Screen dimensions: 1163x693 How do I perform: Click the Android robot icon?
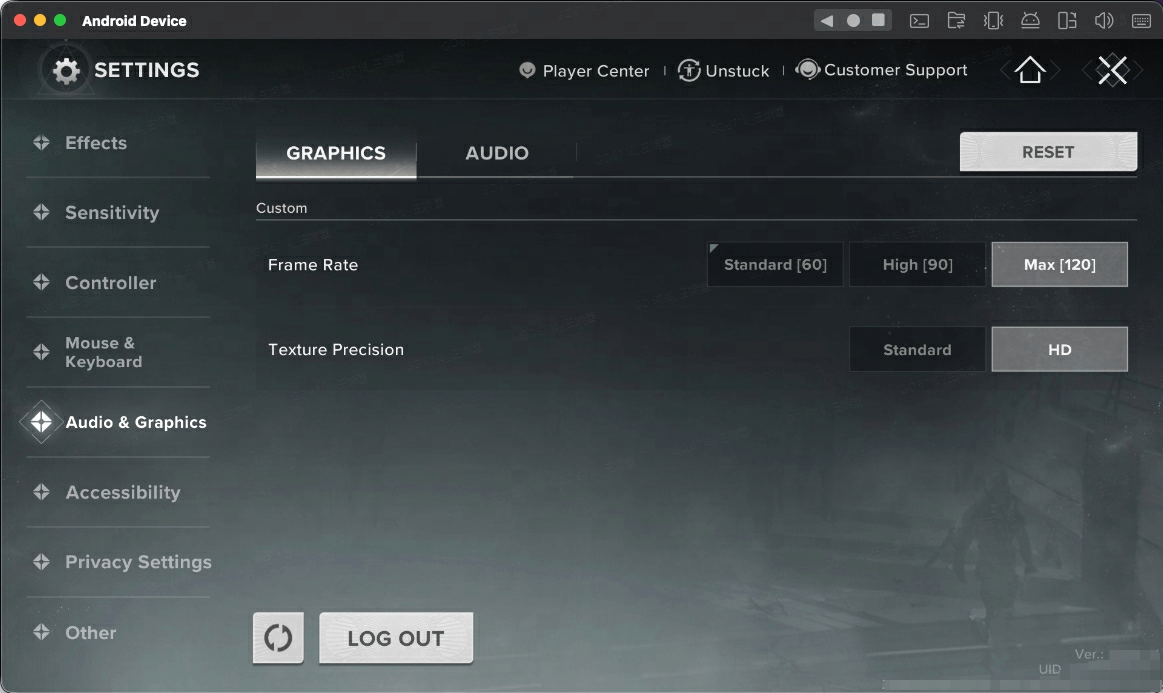pos(1030,20)
